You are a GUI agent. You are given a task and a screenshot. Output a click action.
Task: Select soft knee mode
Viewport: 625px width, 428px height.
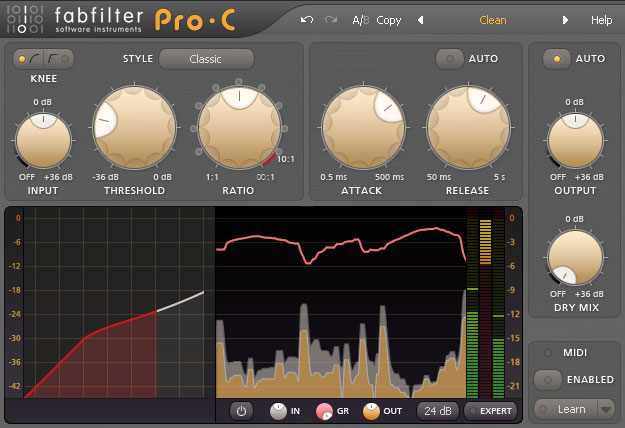click(x=29, y=59)
